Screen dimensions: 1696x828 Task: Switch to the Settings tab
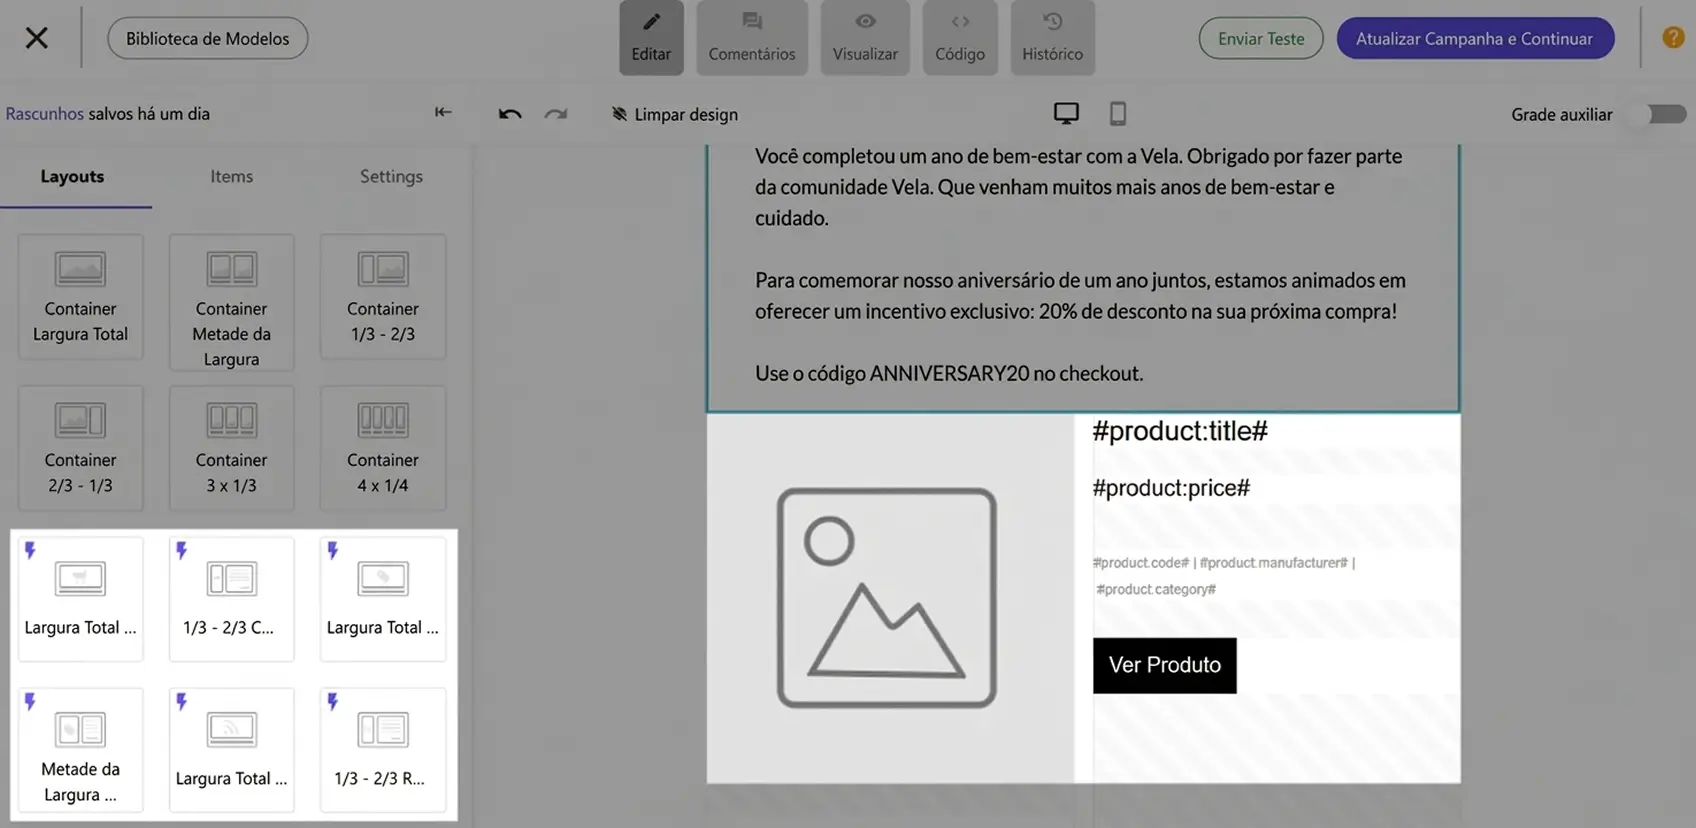(391, 176)
